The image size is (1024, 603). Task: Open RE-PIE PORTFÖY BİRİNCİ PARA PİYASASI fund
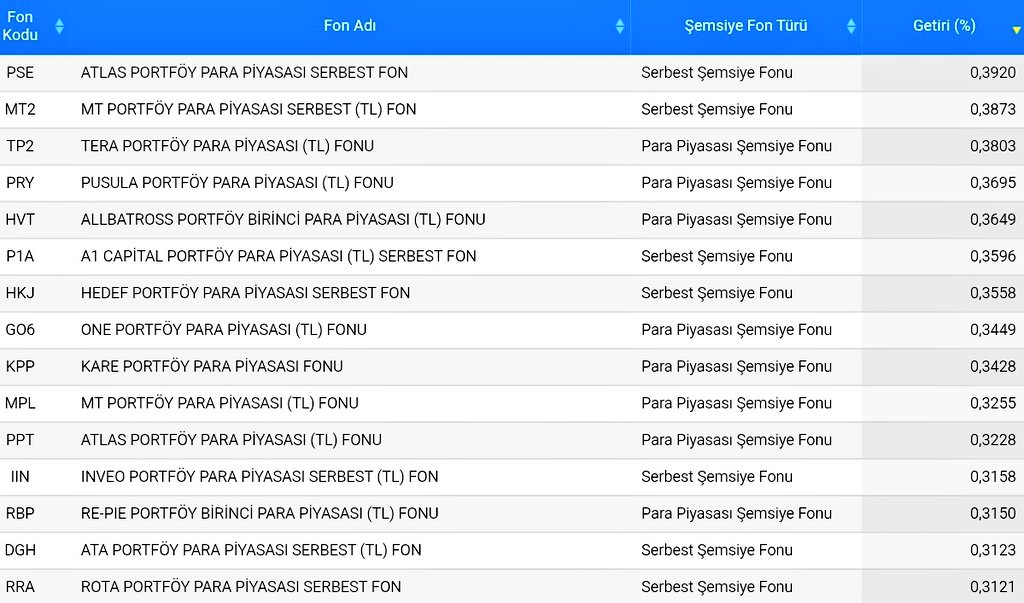[259, 513]
